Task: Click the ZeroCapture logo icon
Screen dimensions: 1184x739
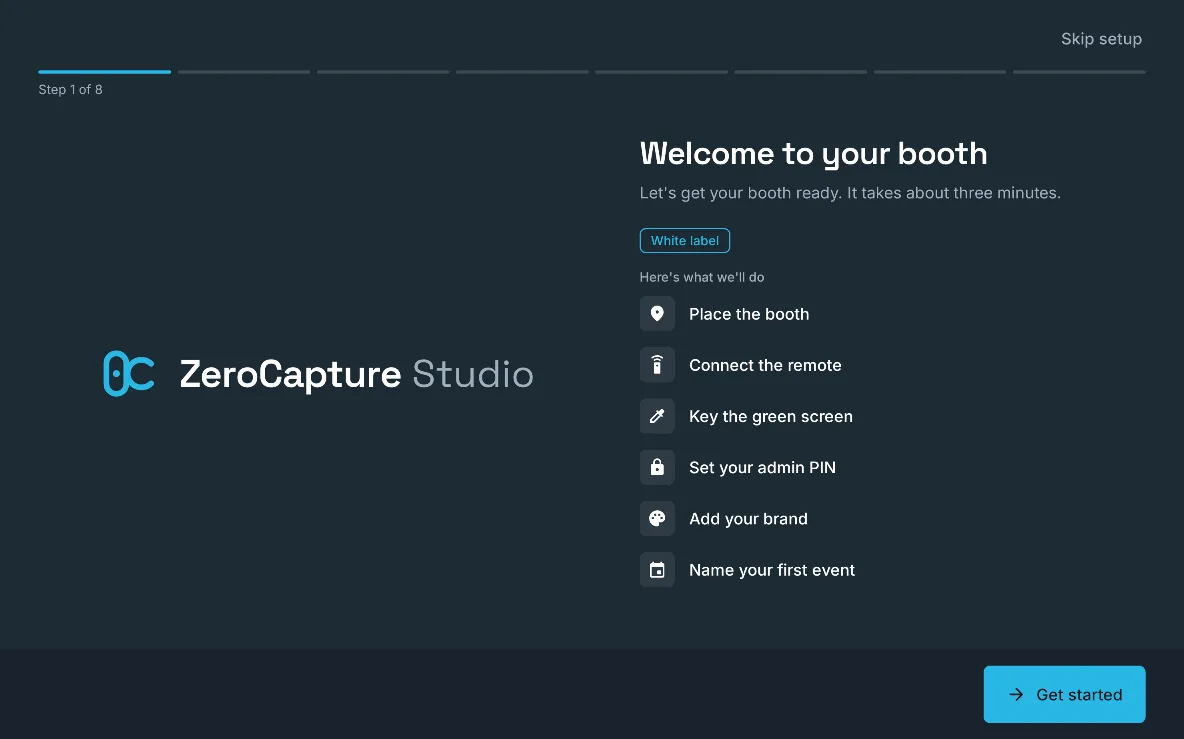Action: point(128,373)
